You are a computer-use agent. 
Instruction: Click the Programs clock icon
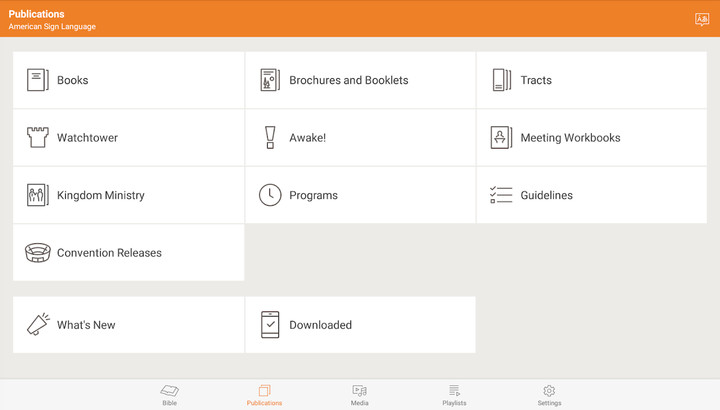(270, 195)
